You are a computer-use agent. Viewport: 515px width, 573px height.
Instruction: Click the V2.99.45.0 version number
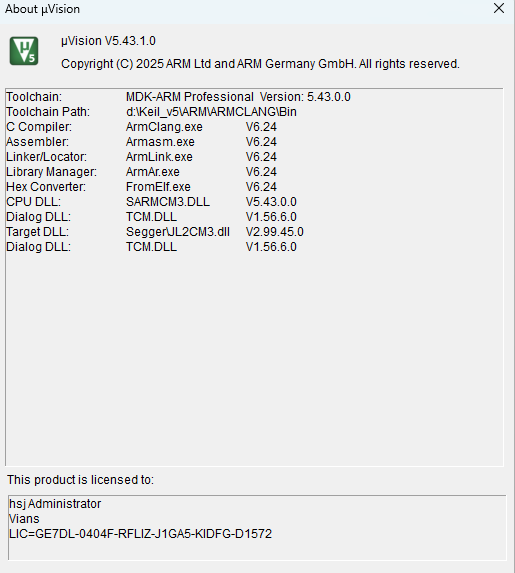[x=274, y=232]
